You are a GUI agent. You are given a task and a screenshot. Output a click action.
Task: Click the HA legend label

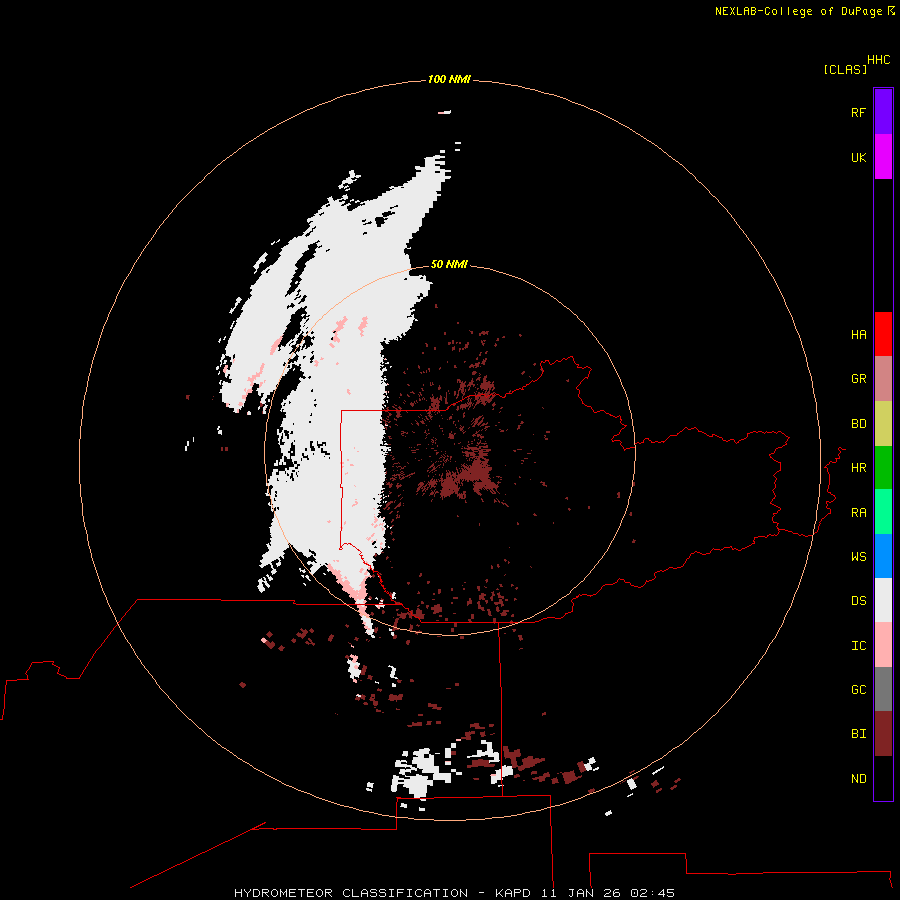point(859,335)
